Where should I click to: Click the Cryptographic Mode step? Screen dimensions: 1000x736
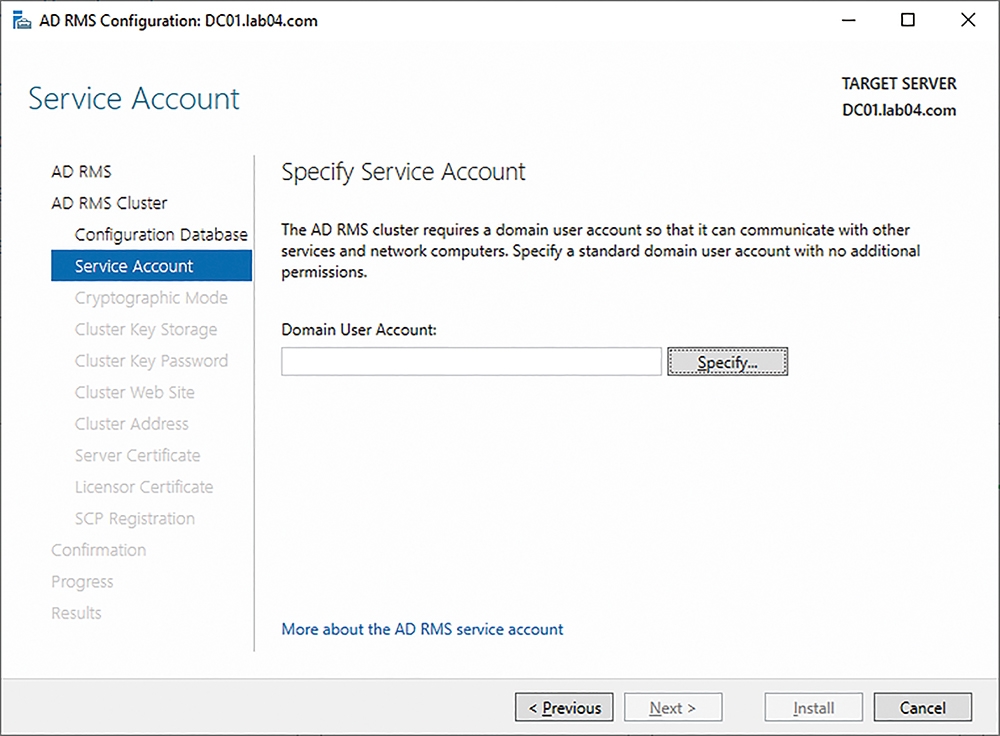click(151, 298)
